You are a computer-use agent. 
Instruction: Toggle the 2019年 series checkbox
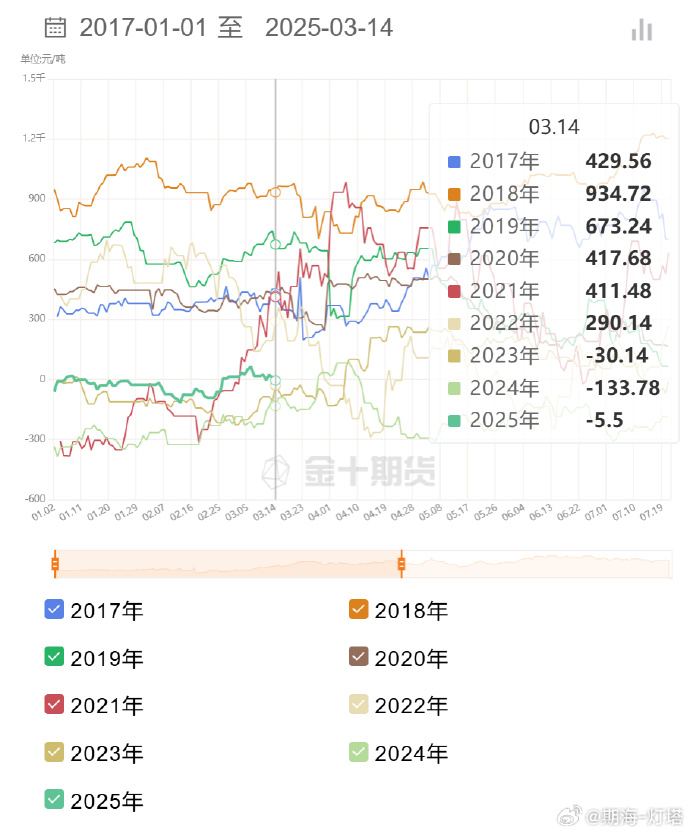tap(54, 657)
